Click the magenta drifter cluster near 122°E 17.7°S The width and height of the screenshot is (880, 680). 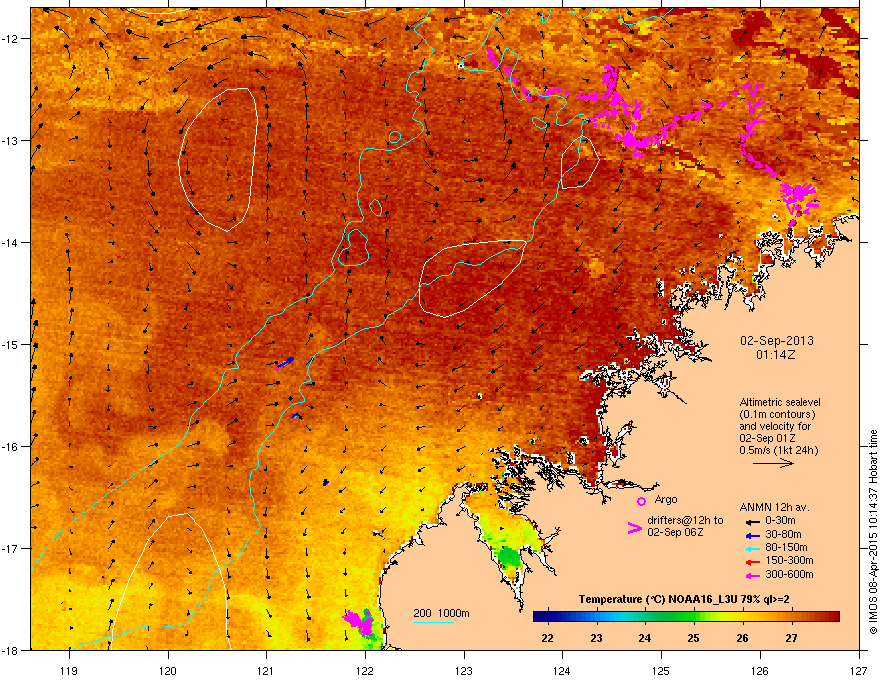coord(358,622)
